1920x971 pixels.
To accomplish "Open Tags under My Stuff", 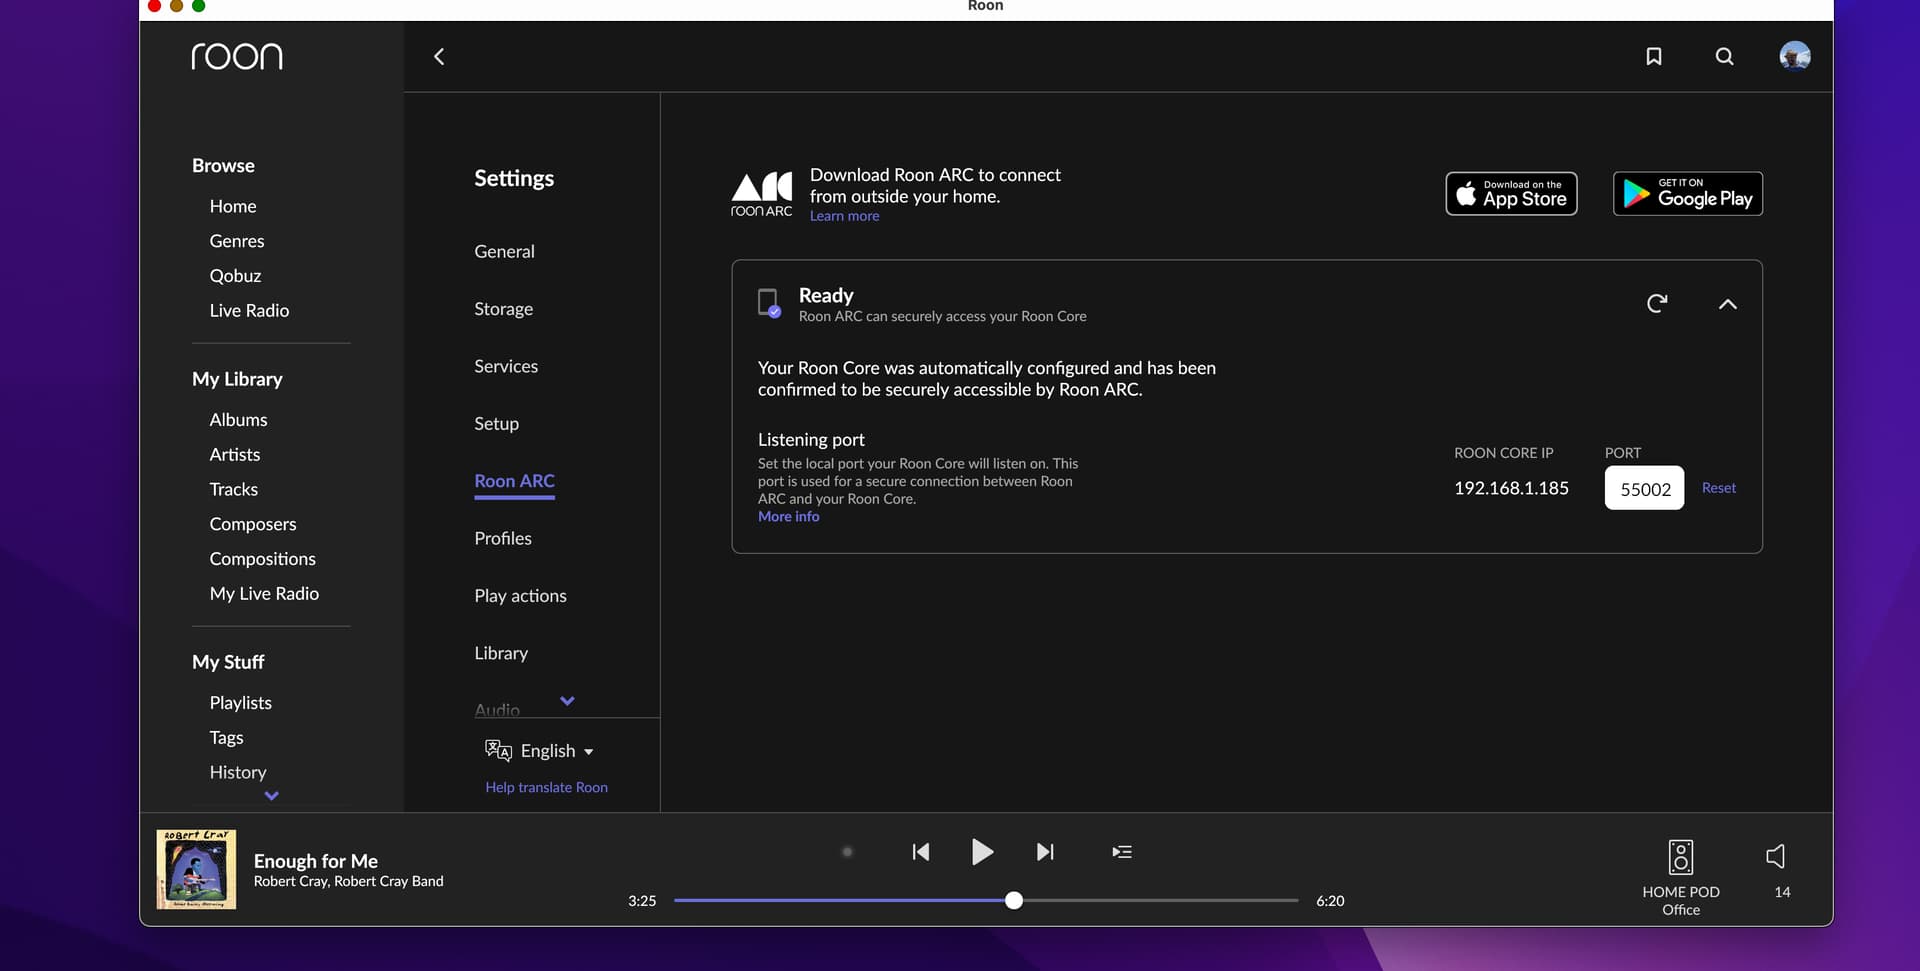I will (226, 738).
